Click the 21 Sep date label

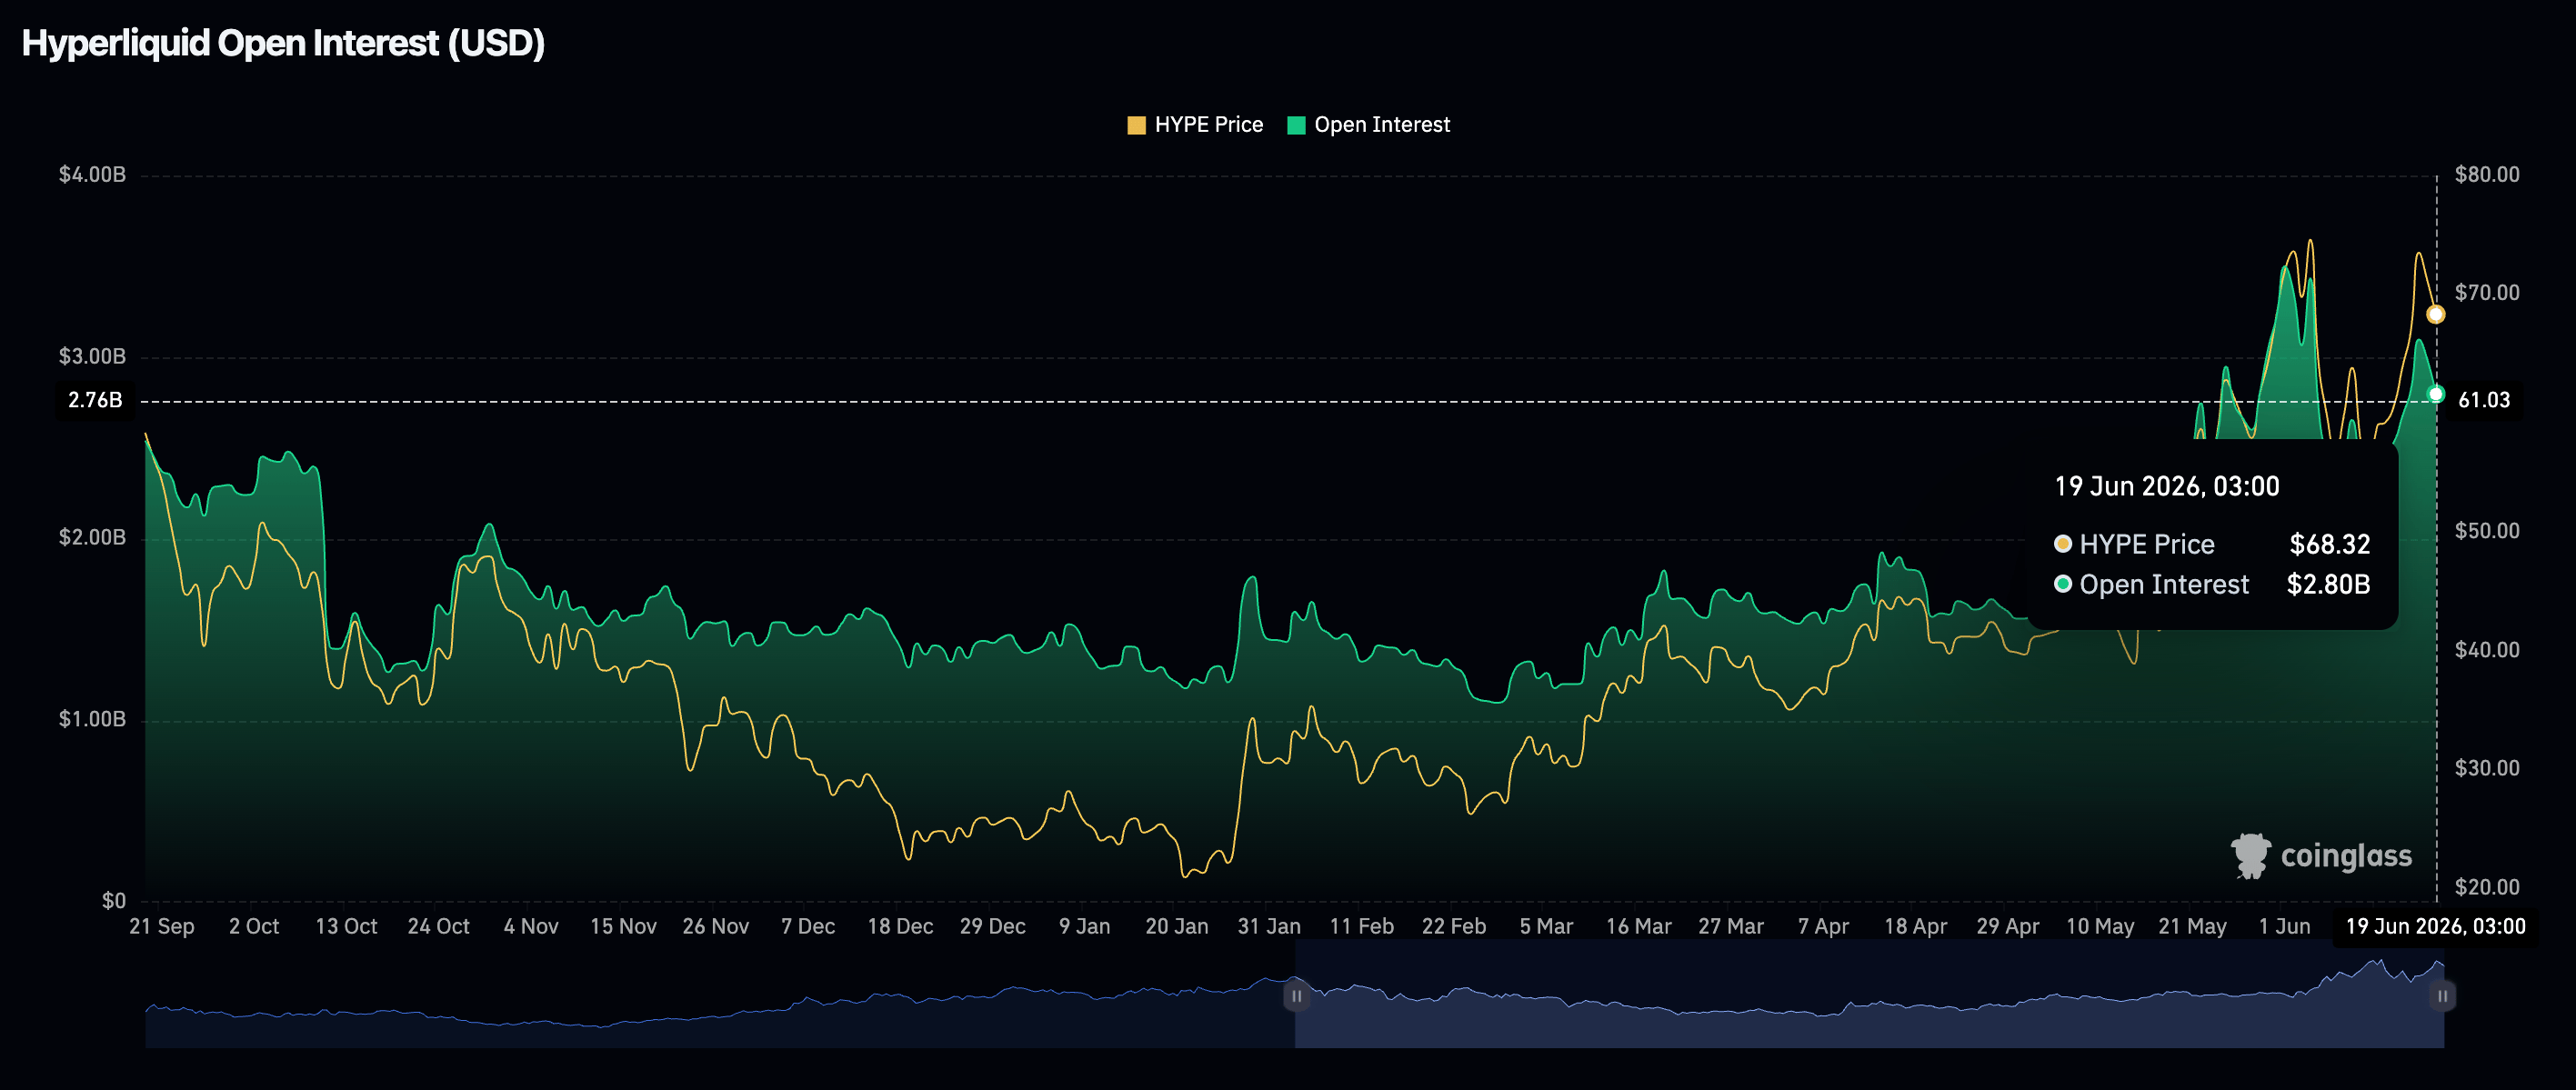[x=162, y=927]
